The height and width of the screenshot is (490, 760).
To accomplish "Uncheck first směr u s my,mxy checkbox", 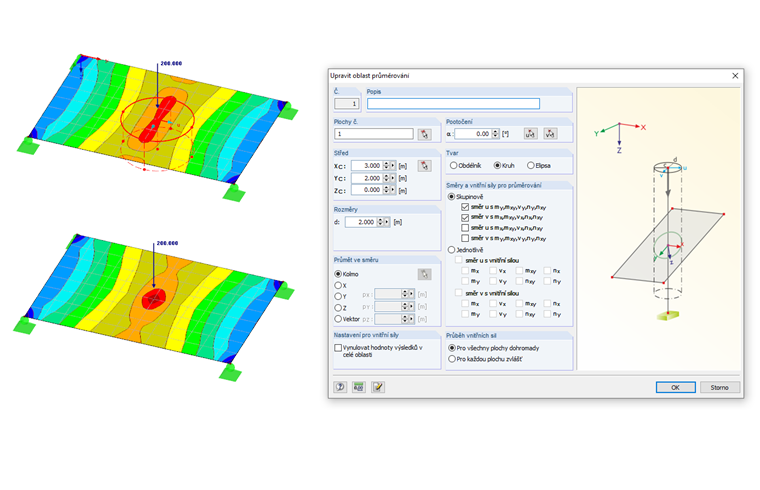I will [x=465, y=207].
